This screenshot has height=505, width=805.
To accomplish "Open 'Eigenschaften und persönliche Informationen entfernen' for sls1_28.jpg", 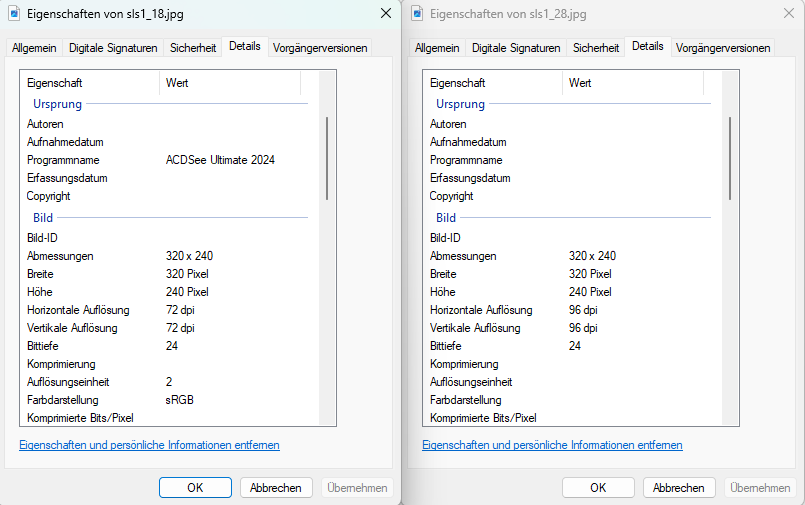I will point(552,445).
